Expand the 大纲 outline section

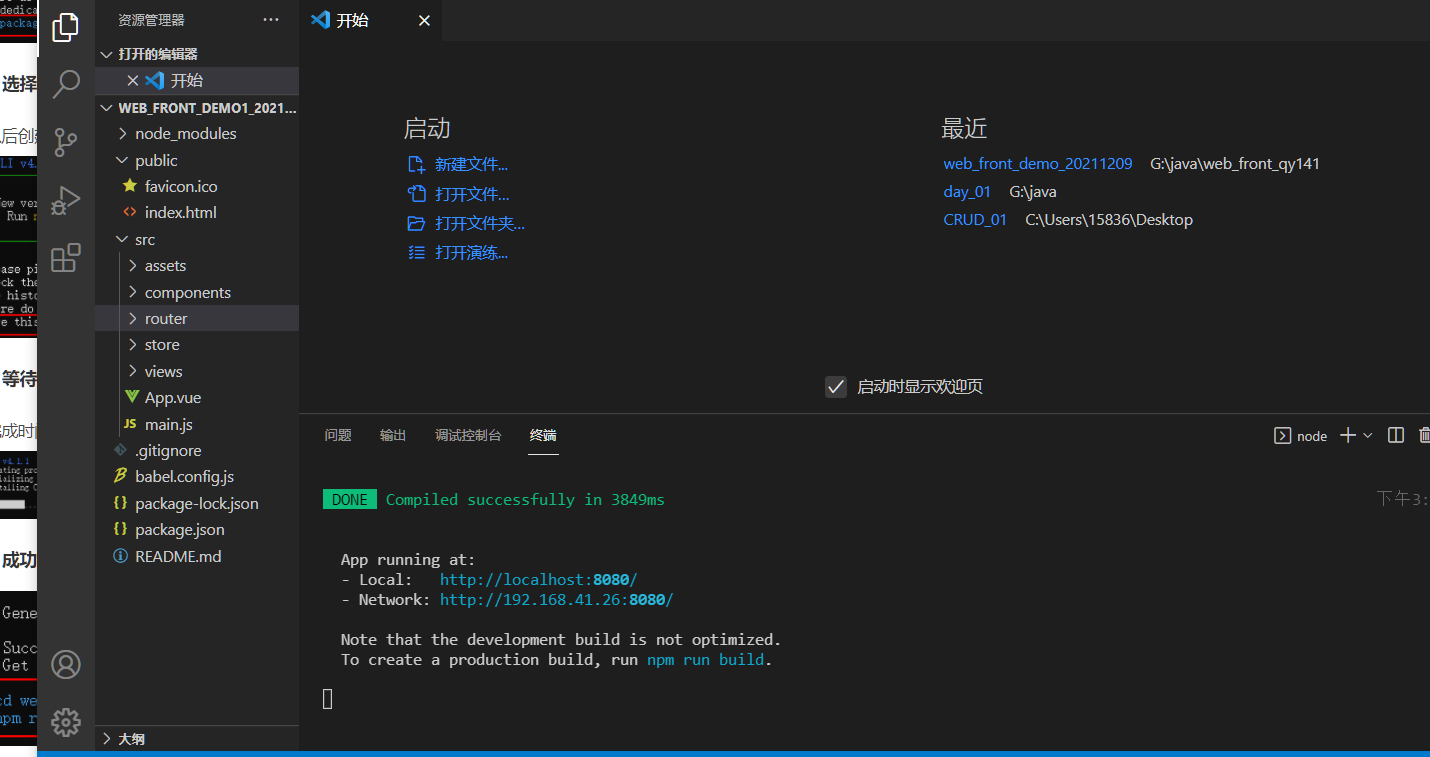point(107,739)
